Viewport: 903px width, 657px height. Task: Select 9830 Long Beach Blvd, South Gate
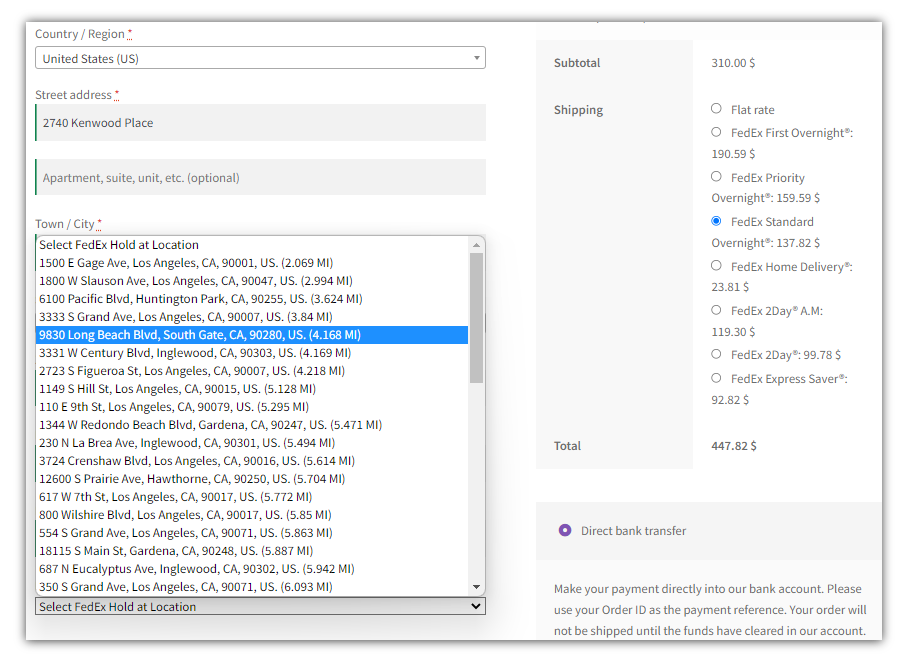coord(252,335)
